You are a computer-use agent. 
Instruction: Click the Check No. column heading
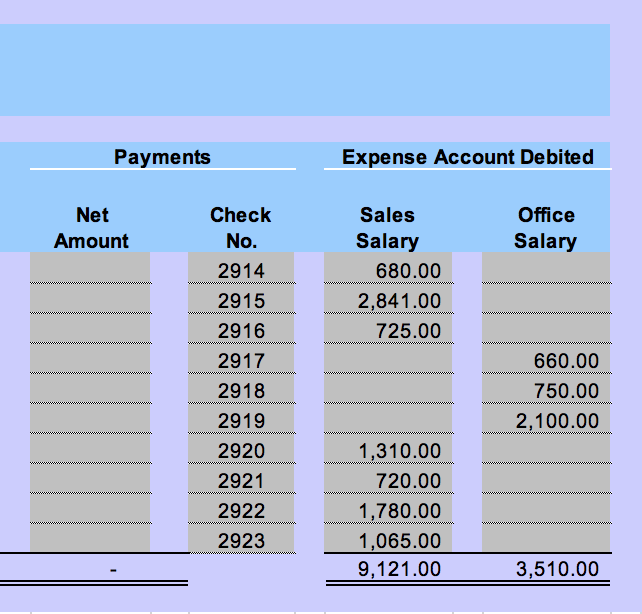pos(241,228)
